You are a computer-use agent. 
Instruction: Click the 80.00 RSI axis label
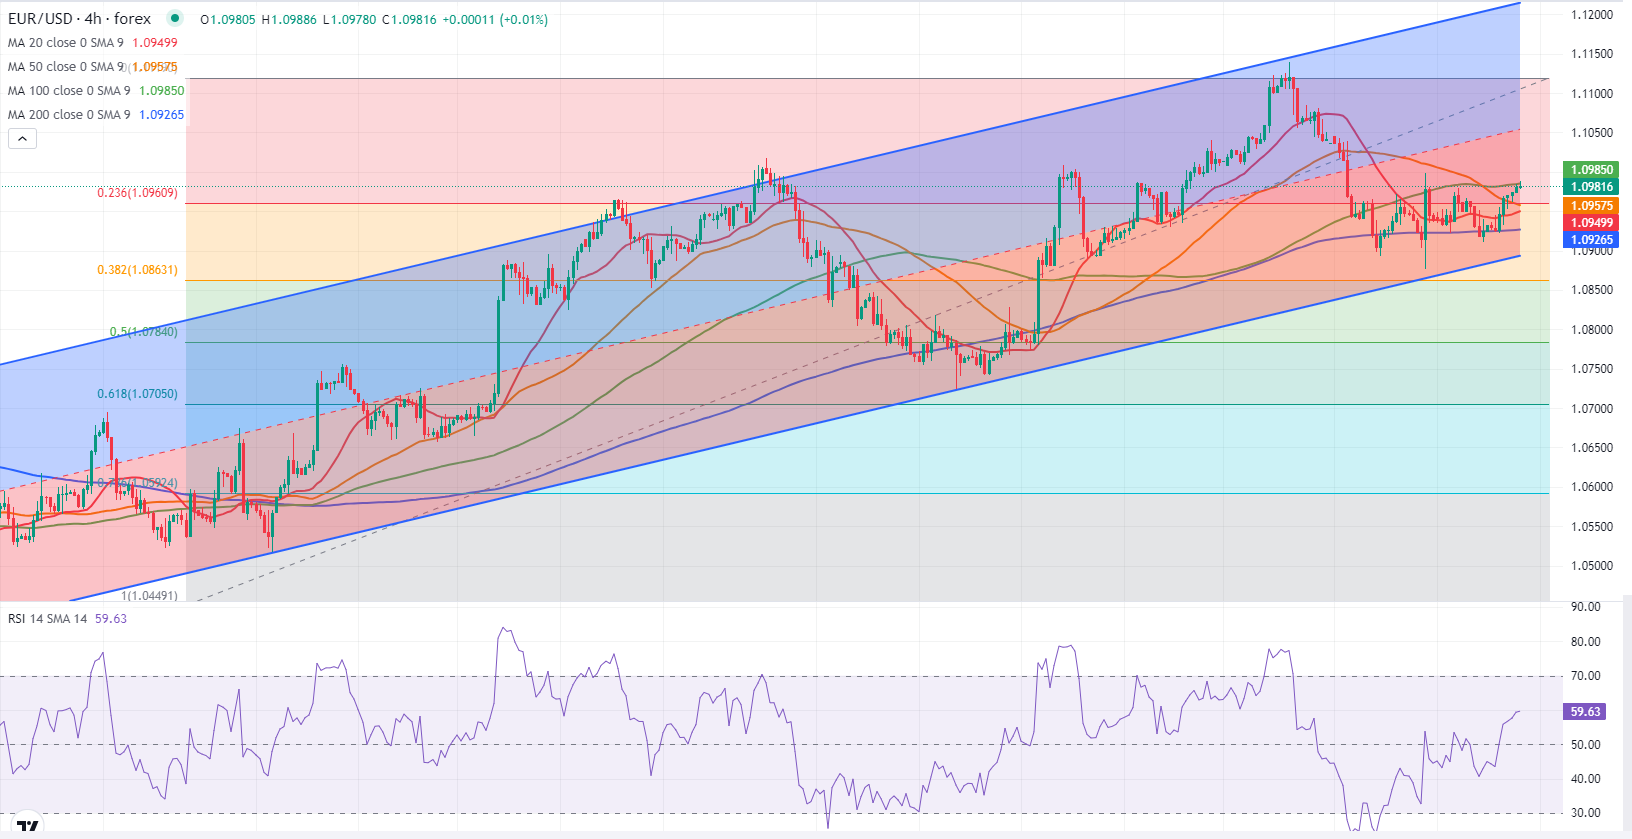tap(1585, 642)
